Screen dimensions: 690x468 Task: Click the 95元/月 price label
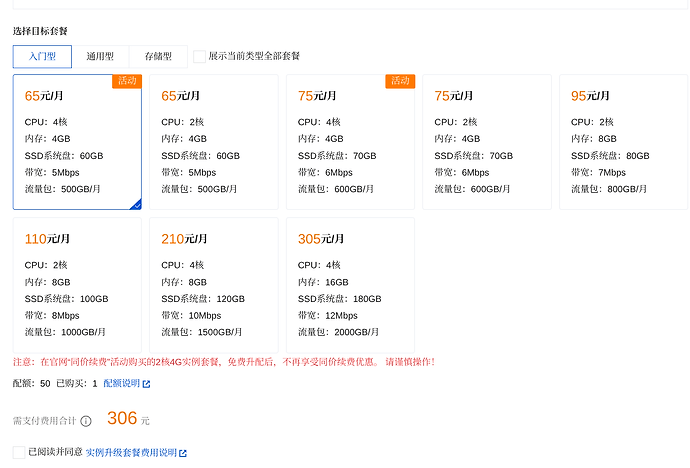[590, 96]
